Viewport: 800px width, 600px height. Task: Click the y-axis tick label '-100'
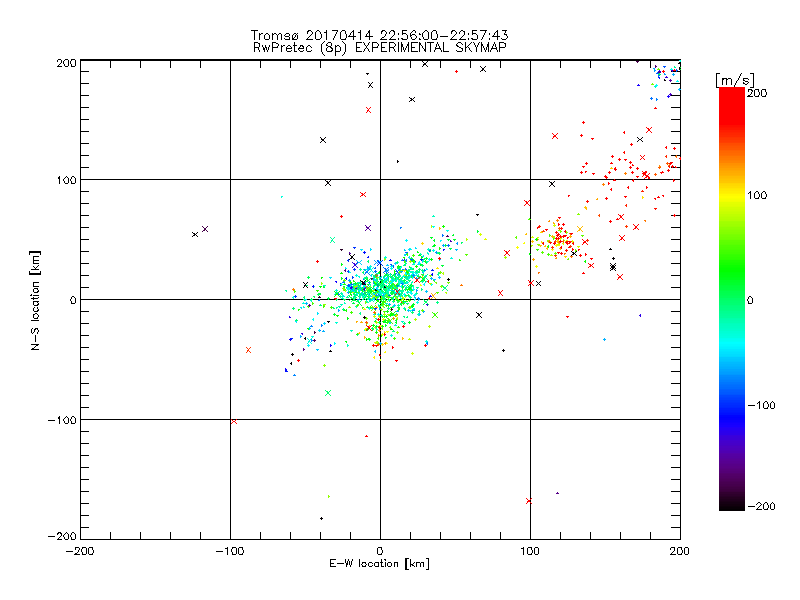pos(62,420)
